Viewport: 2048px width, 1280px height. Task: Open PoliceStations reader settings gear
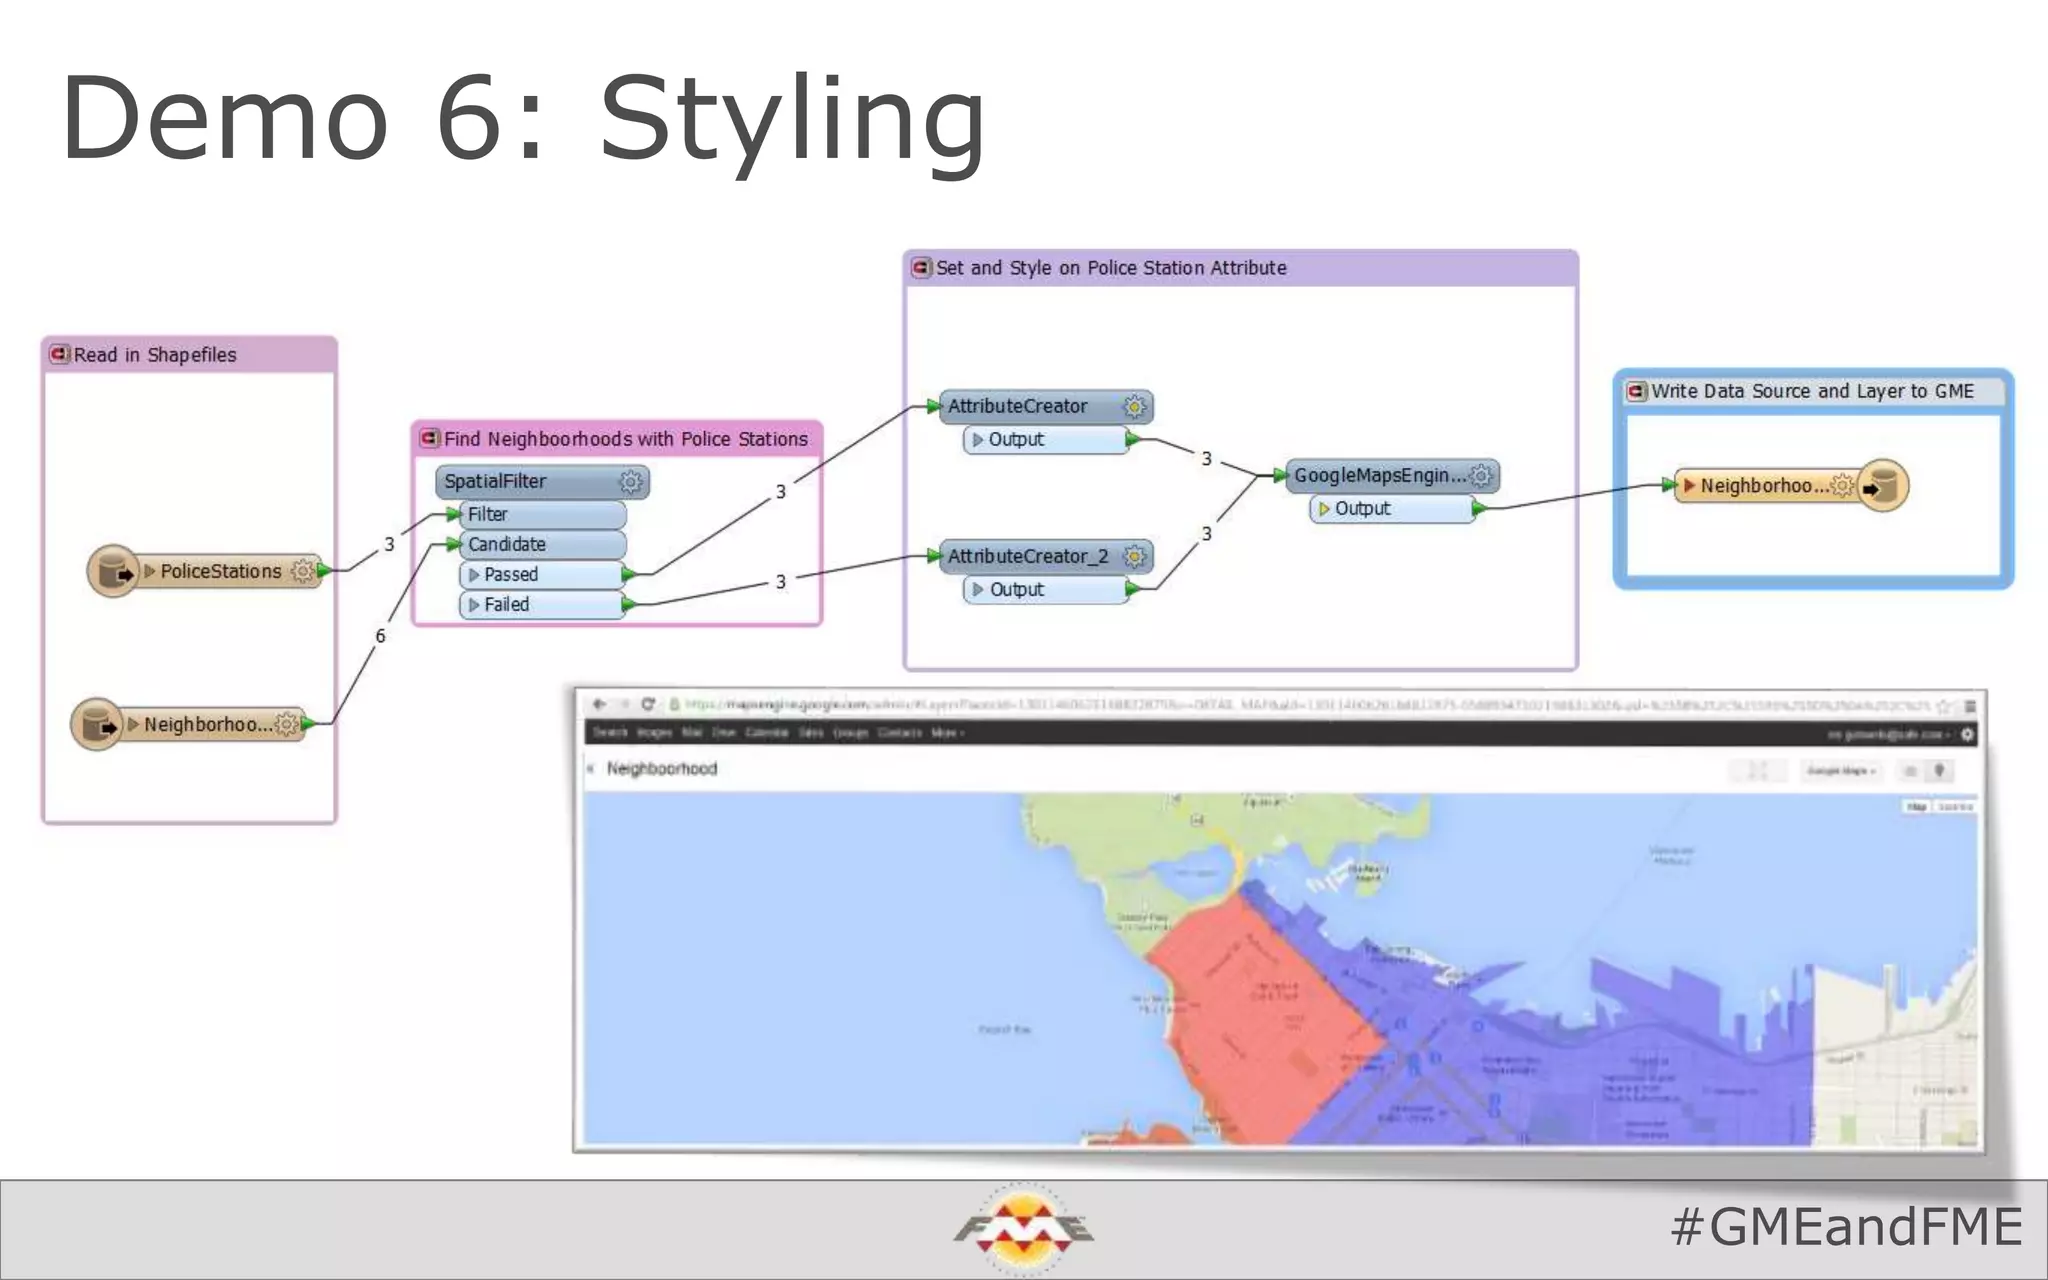tap(302, 571)
